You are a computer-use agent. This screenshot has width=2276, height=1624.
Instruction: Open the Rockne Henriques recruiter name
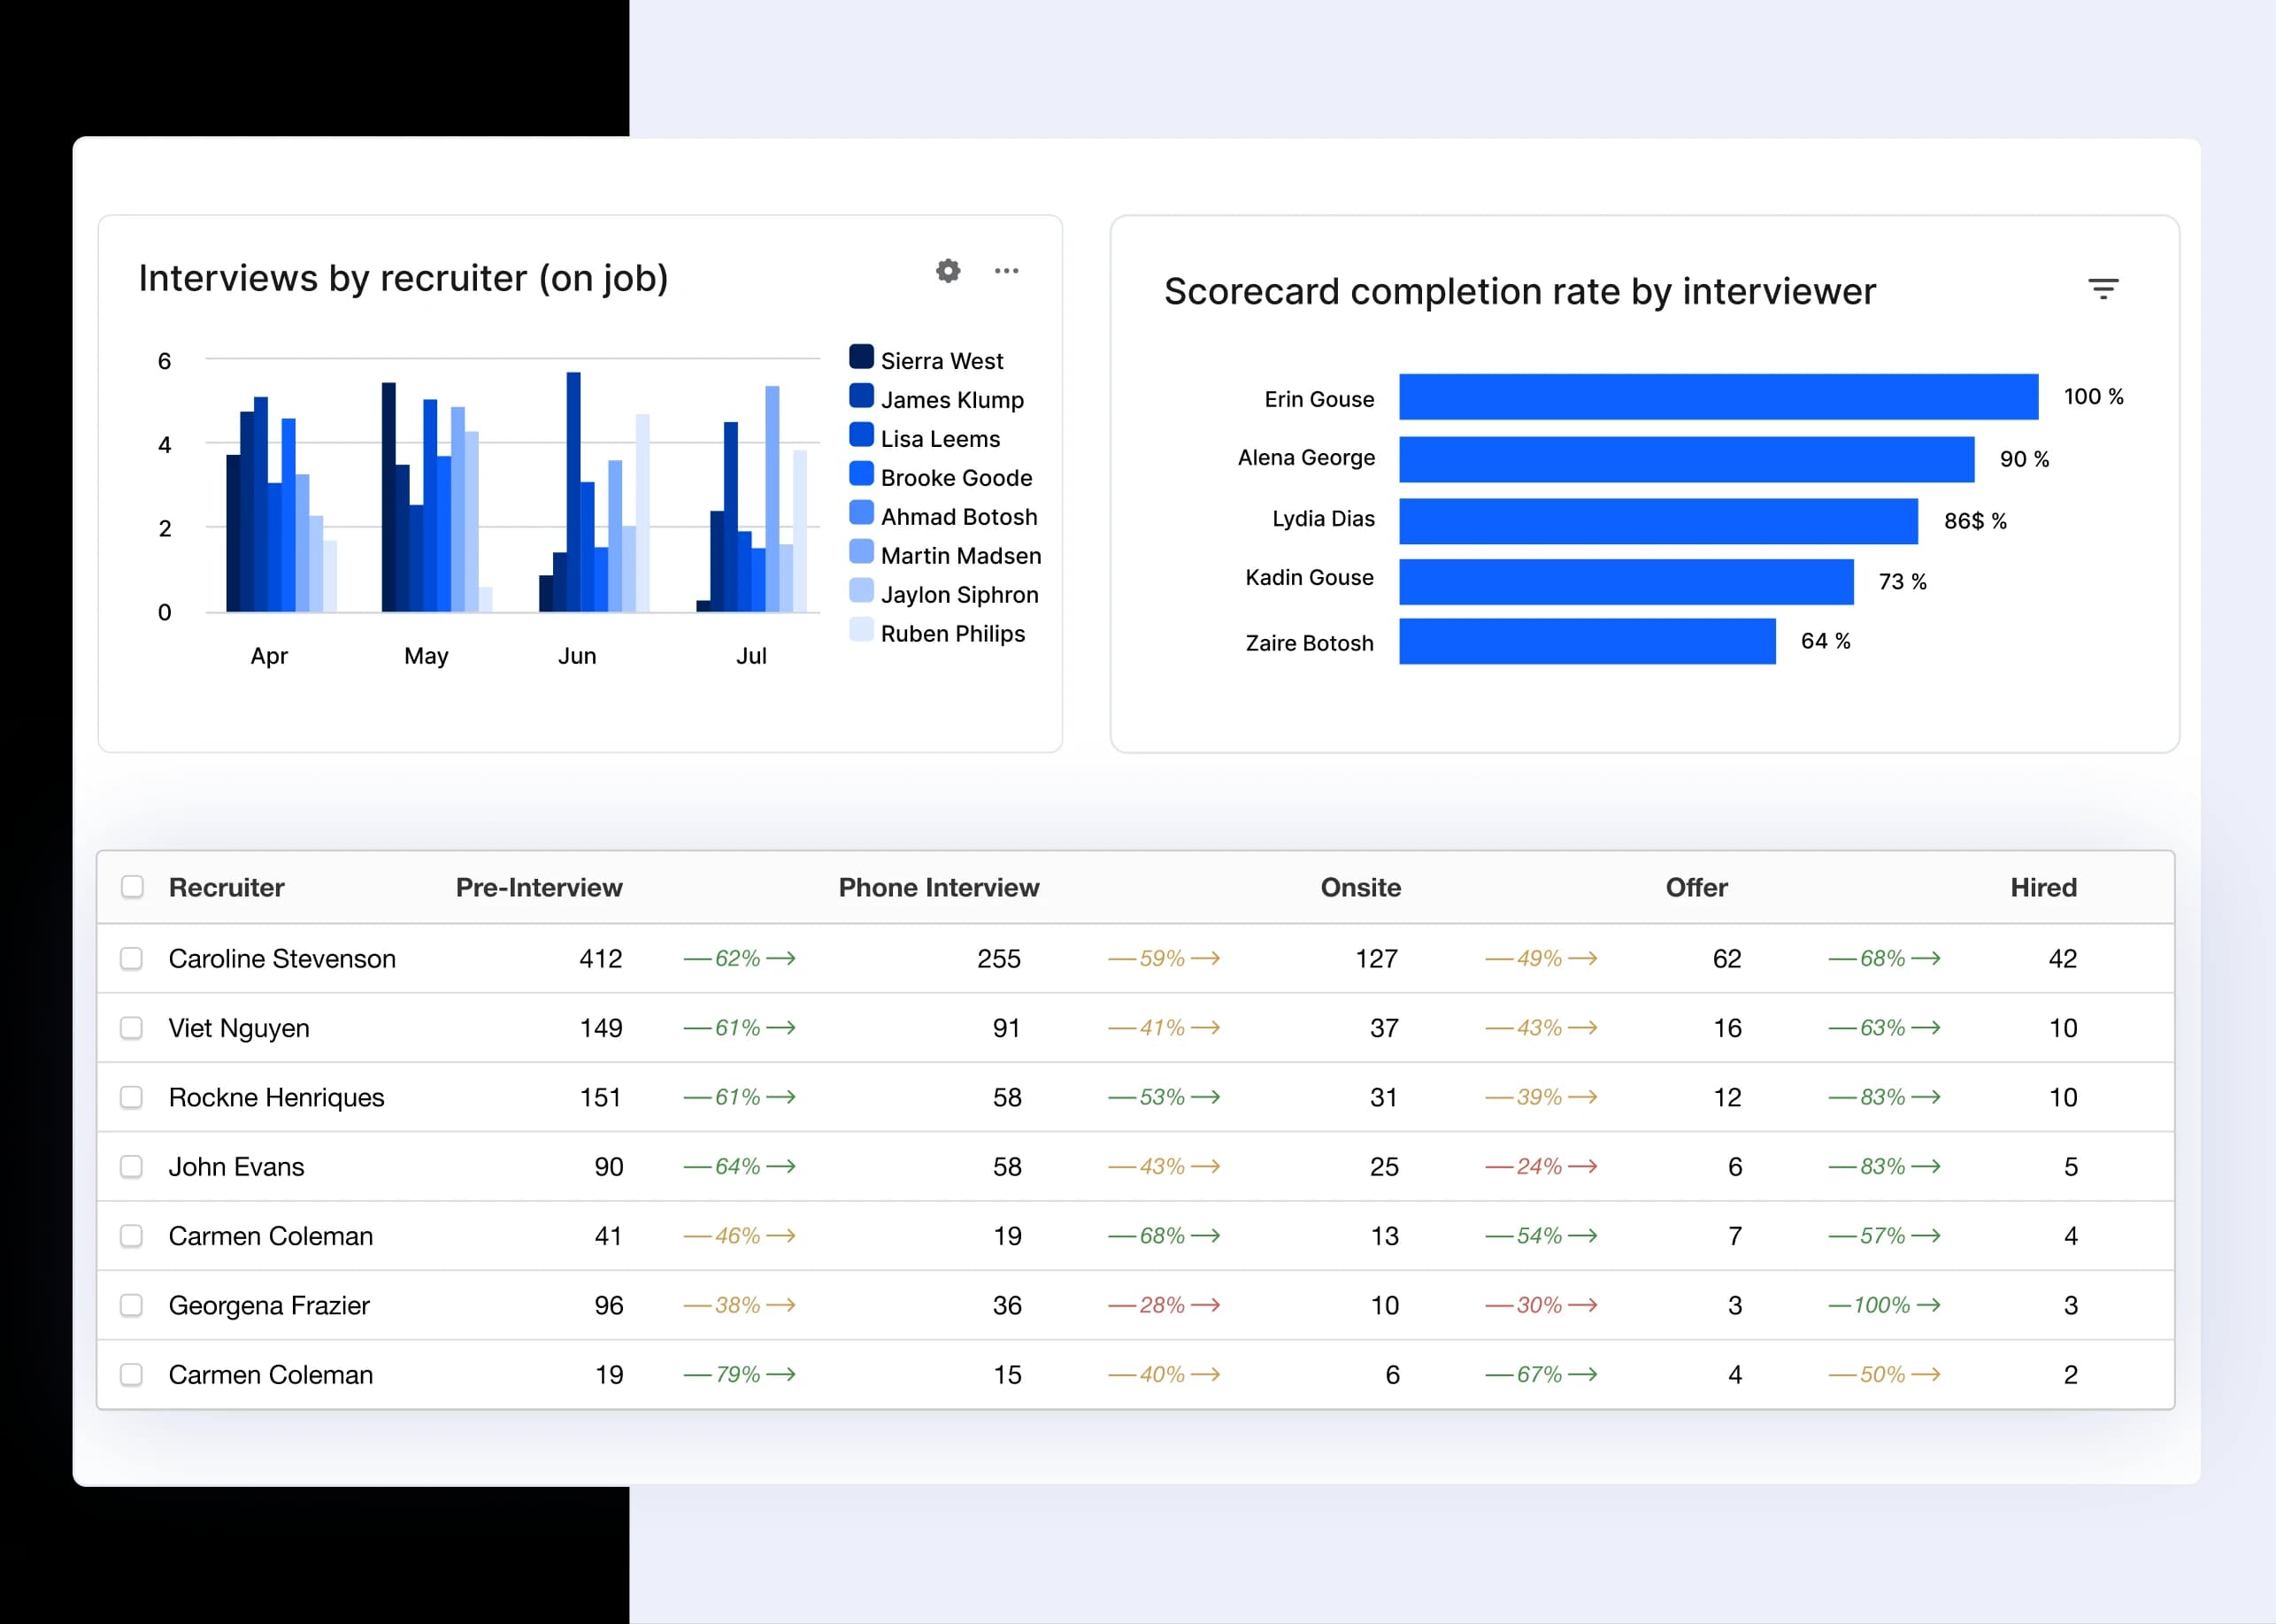tap(276, 1097)
